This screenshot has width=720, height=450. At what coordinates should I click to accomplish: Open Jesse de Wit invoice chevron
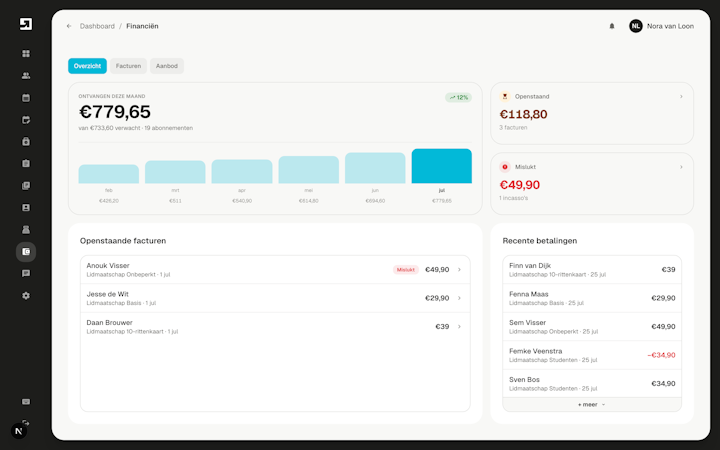pyautogui.click(x=459, y=298)
